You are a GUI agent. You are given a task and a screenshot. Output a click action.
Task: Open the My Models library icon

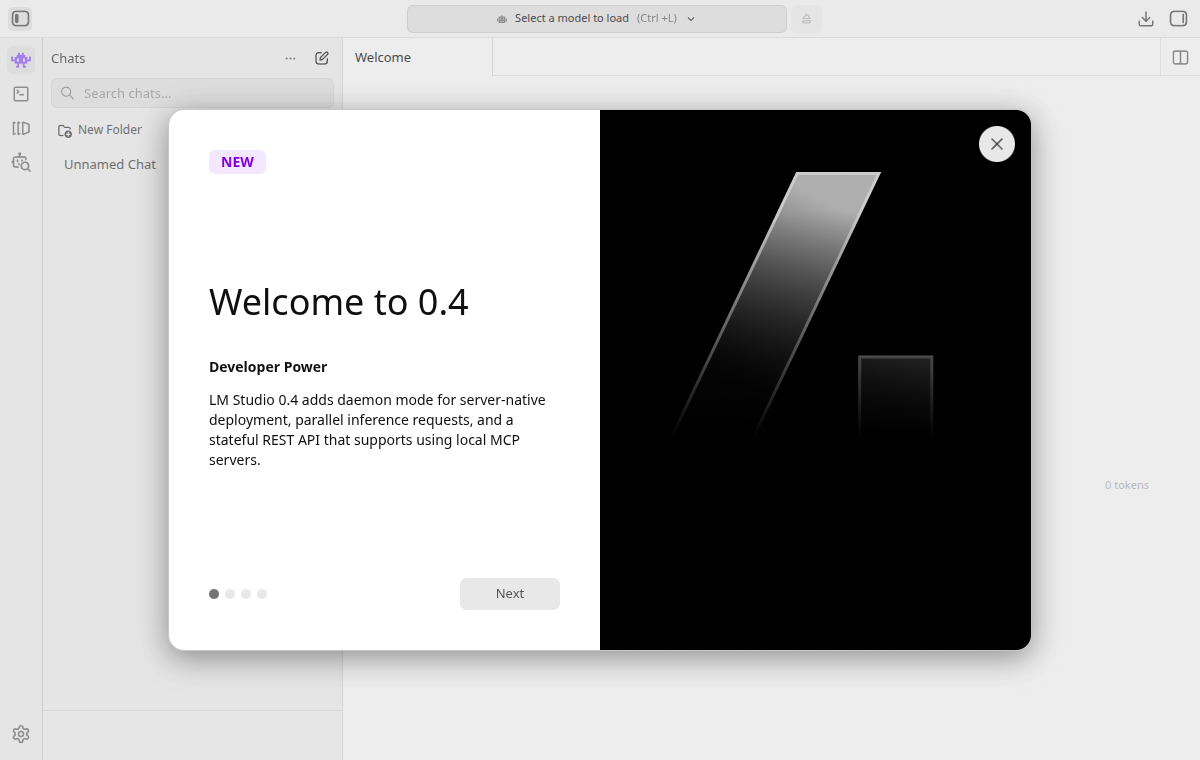click(21, 128)
